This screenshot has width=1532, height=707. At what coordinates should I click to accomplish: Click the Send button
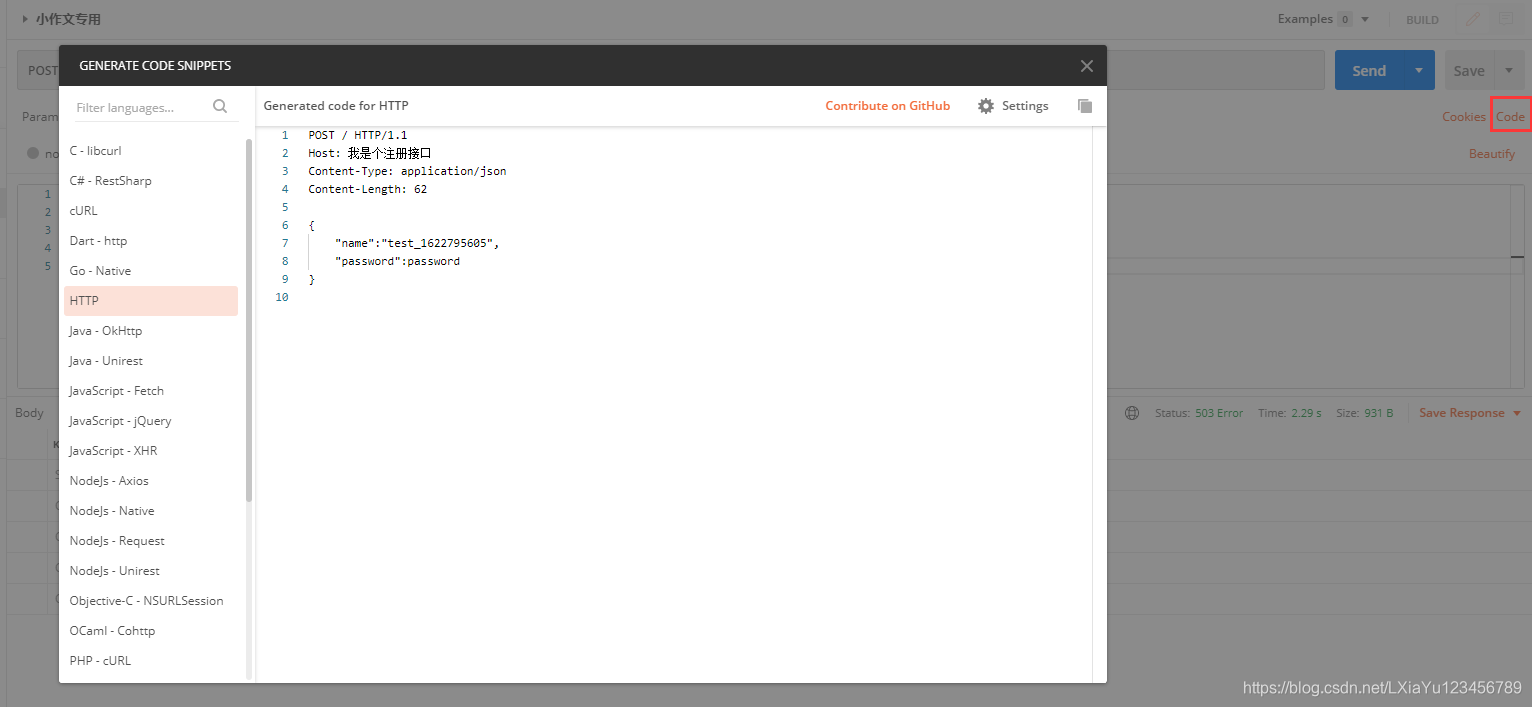tap(1368, 71)
